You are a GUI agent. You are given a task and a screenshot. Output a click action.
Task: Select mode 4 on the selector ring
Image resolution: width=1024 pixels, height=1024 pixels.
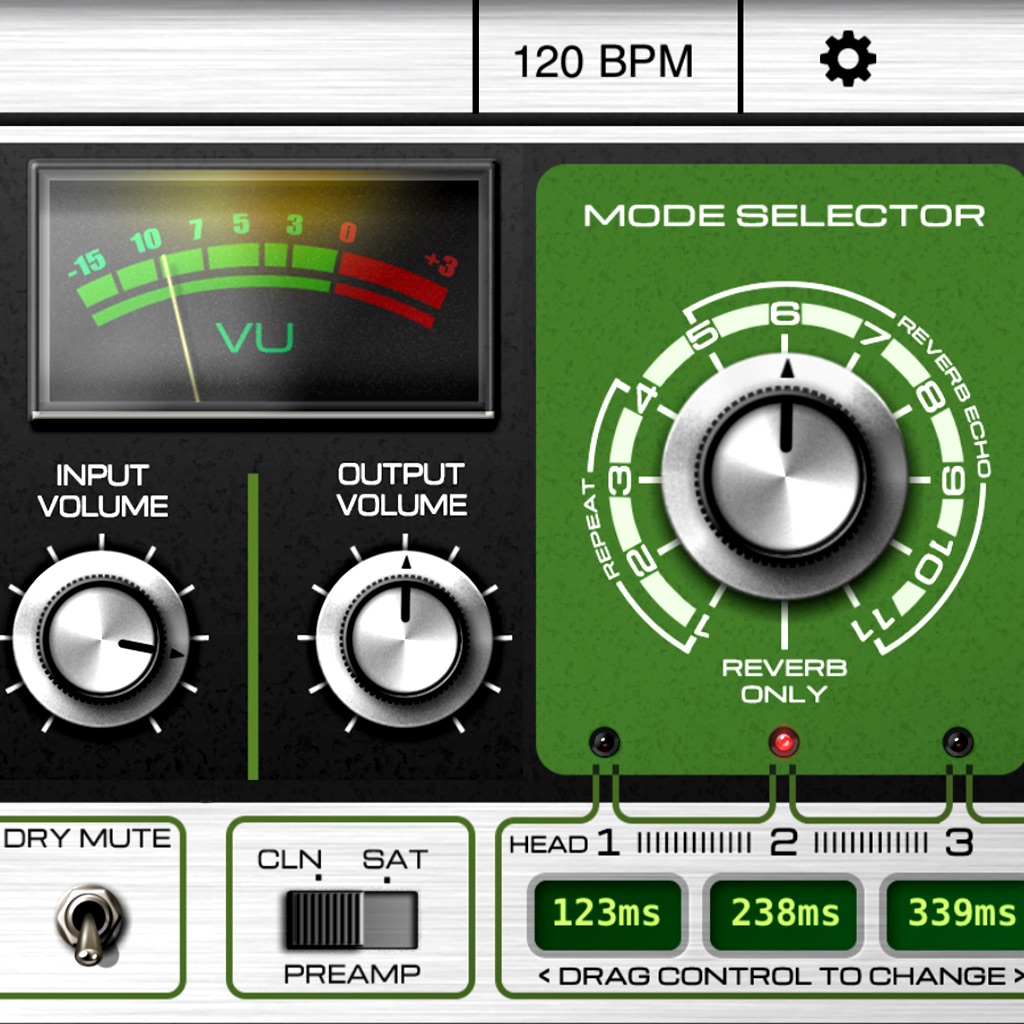645,396
